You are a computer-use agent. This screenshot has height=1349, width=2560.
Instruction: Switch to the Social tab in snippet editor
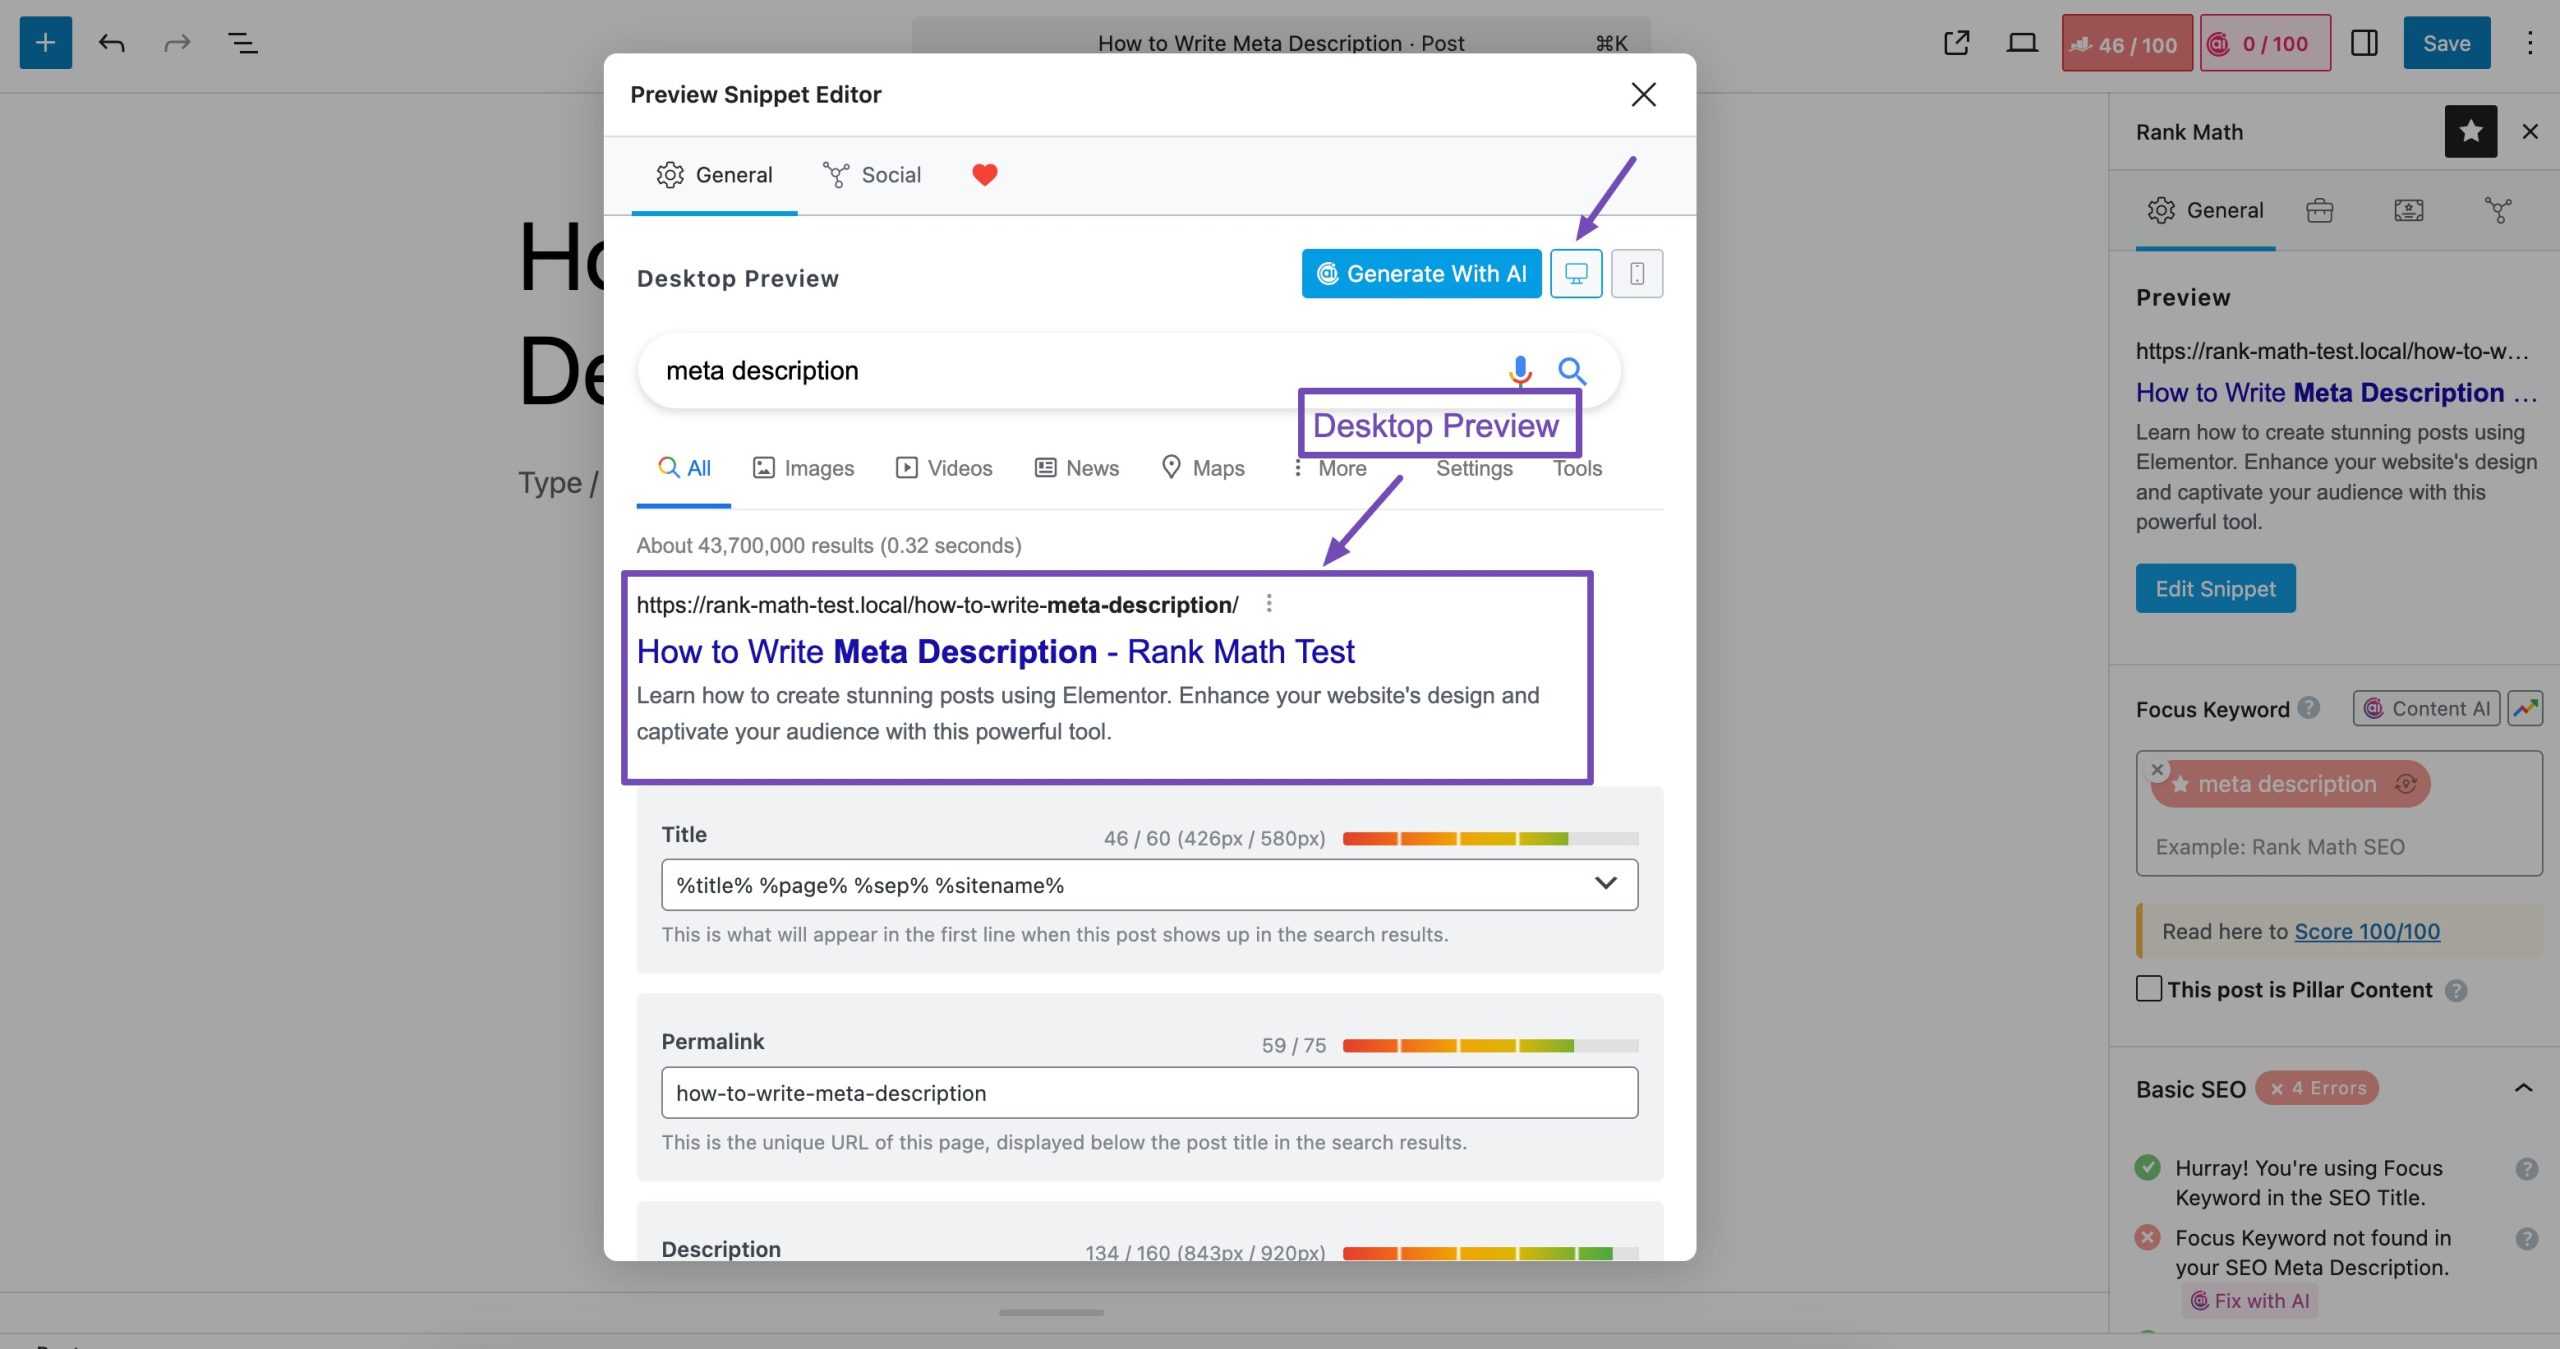(871, 175)
